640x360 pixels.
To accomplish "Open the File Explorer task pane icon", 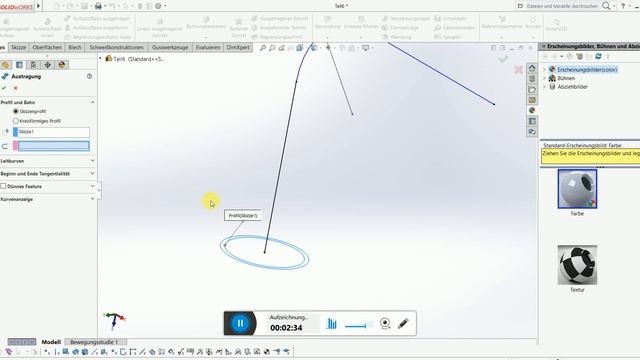I will [x=532, y=89].
